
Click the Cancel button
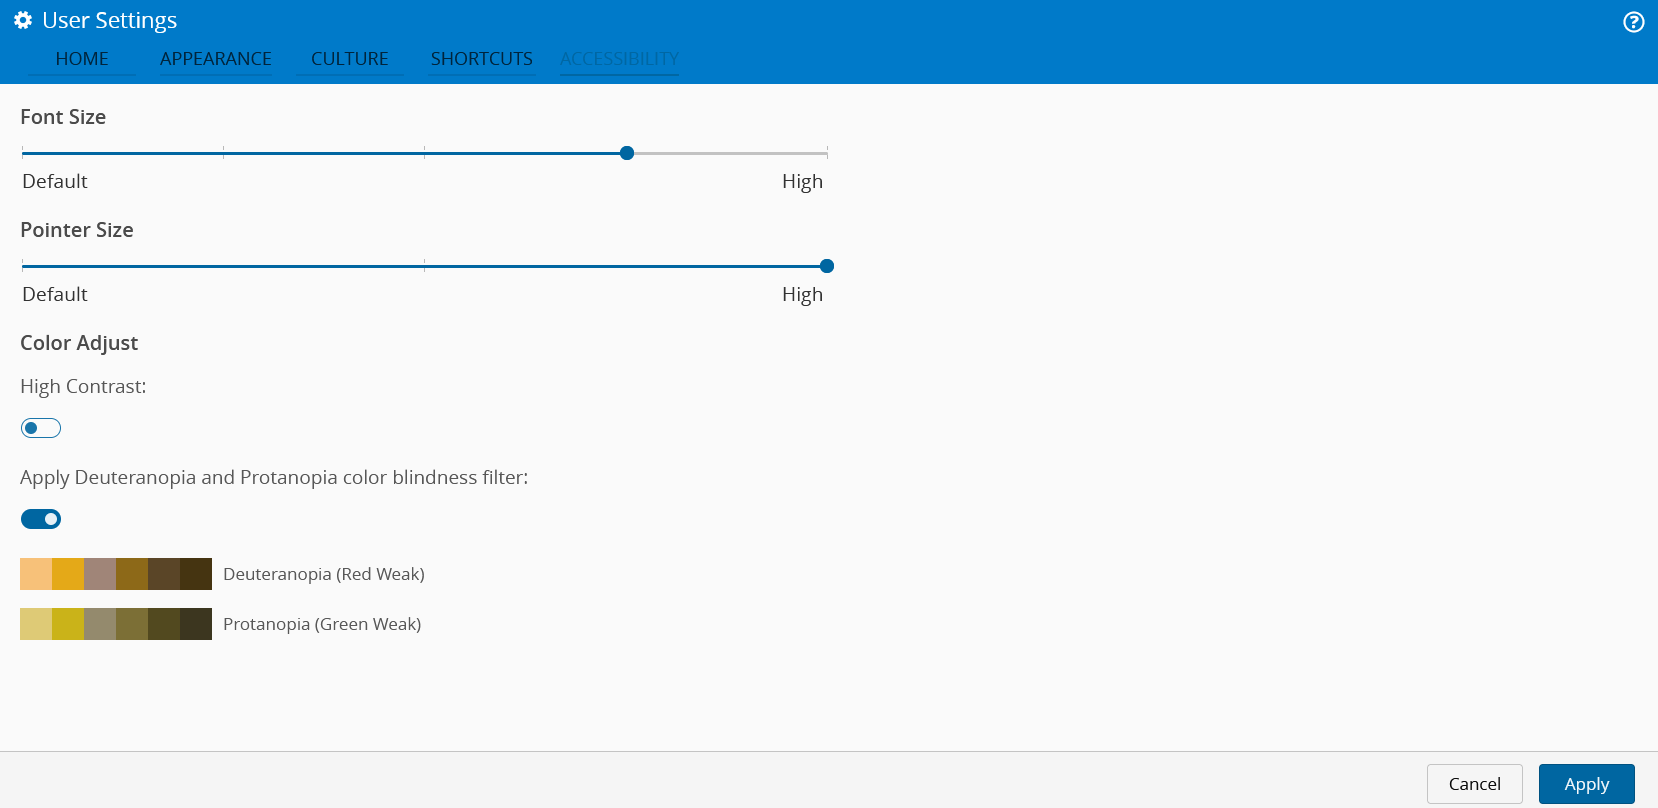click(1474, 784)
